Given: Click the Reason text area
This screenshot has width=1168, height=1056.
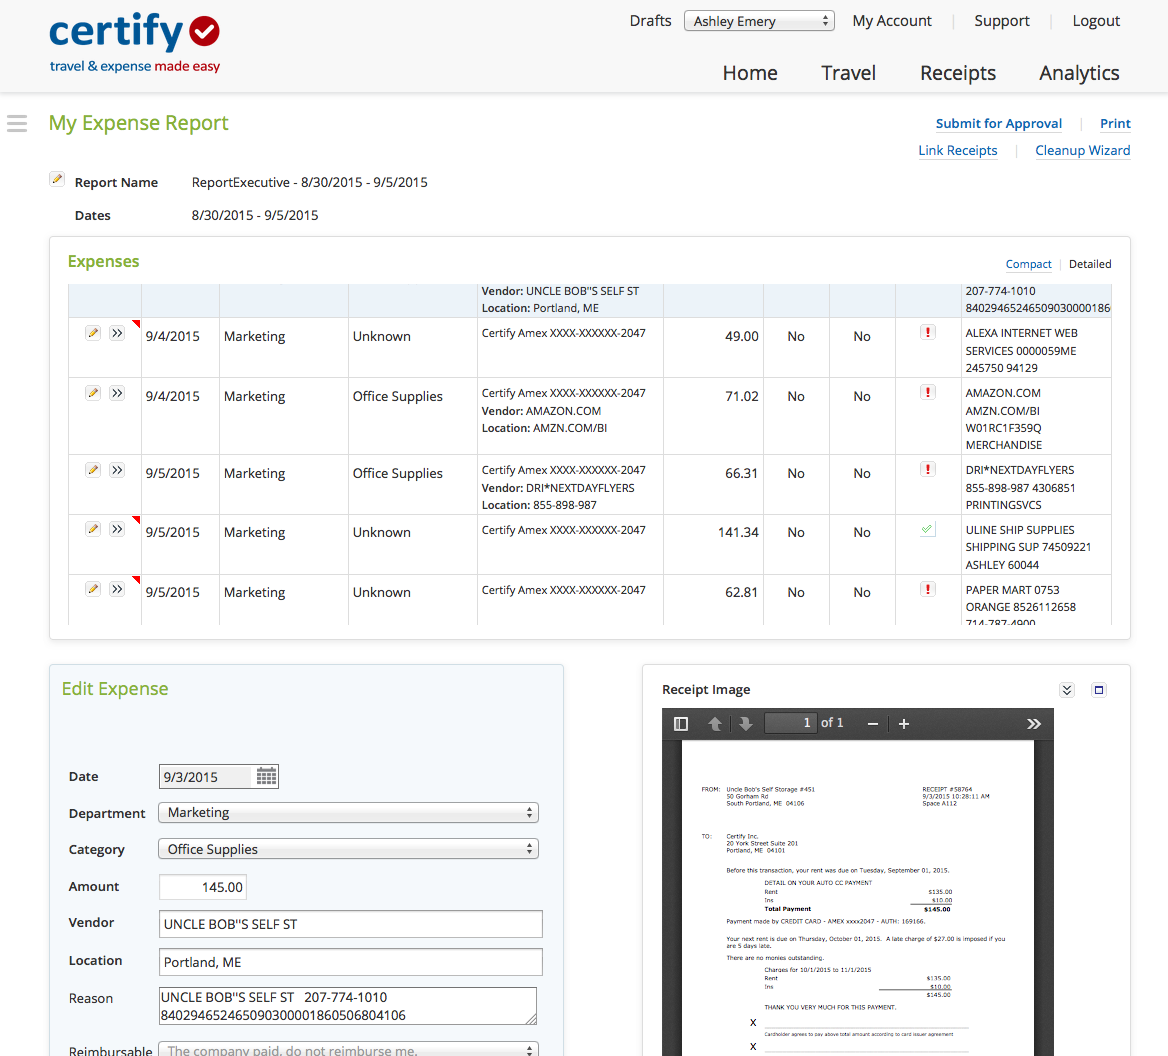Looking at the screenshot, I should tap(348, 1006).
